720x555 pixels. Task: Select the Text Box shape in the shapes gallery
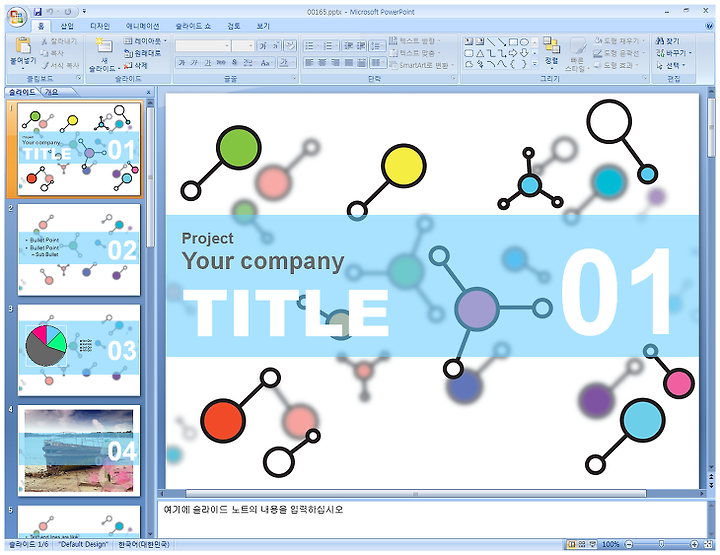[x=469, y=42]
